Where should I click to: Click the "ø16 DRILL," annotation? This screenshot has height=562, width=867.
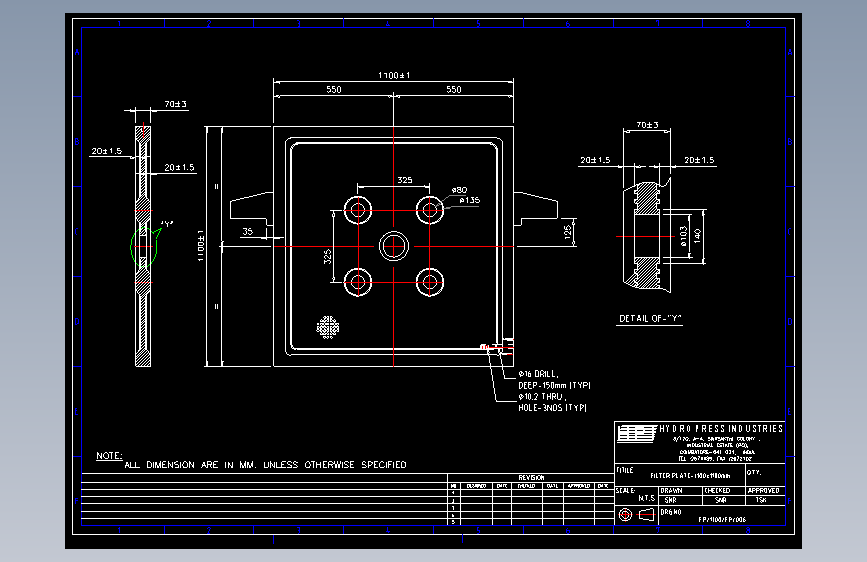tap(538, 374)
